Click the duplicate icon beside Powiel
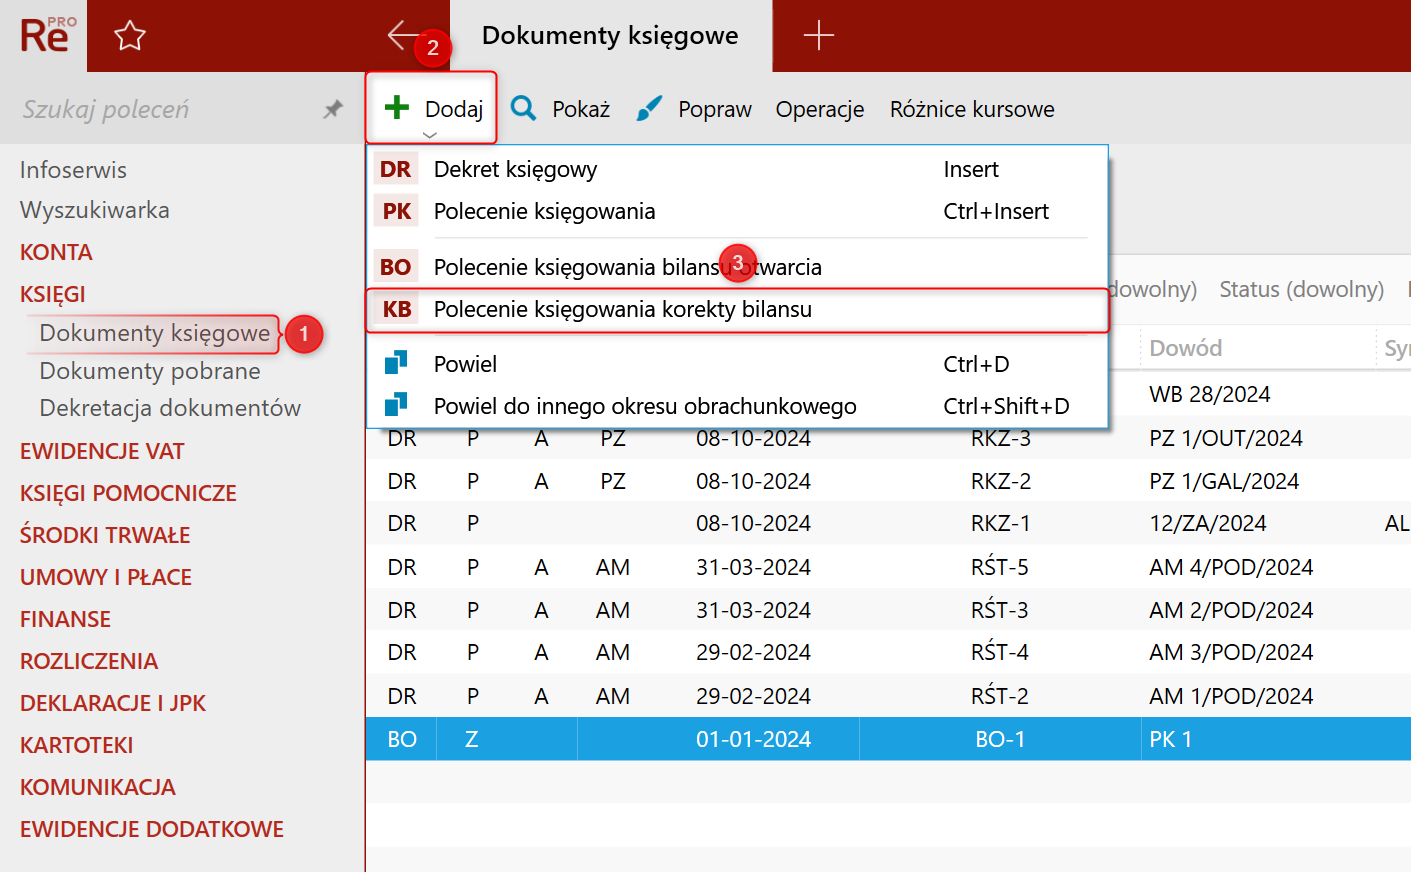 (396, 362)
